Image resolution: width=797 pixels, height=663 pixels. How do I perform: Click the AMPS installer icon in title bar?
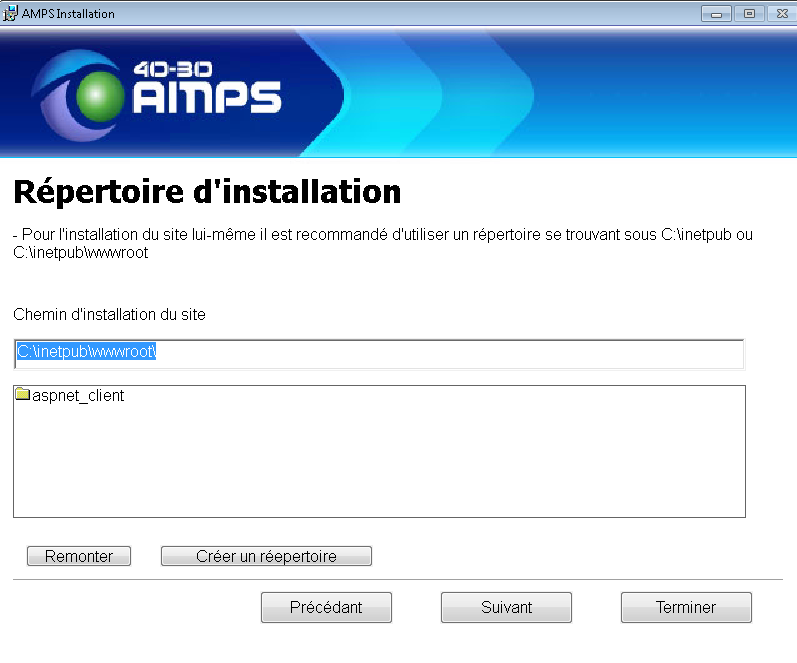click(12, 14)
